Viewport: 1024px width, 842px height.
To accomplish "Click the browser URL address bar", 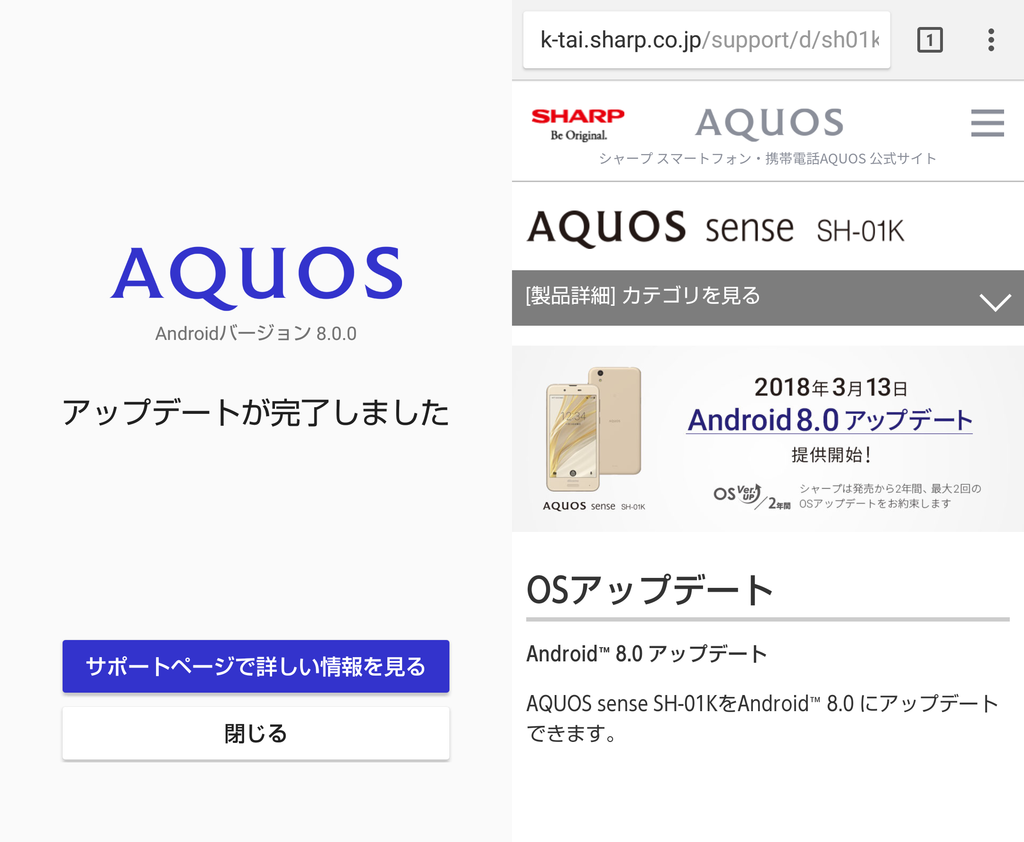I will point(707,40).
